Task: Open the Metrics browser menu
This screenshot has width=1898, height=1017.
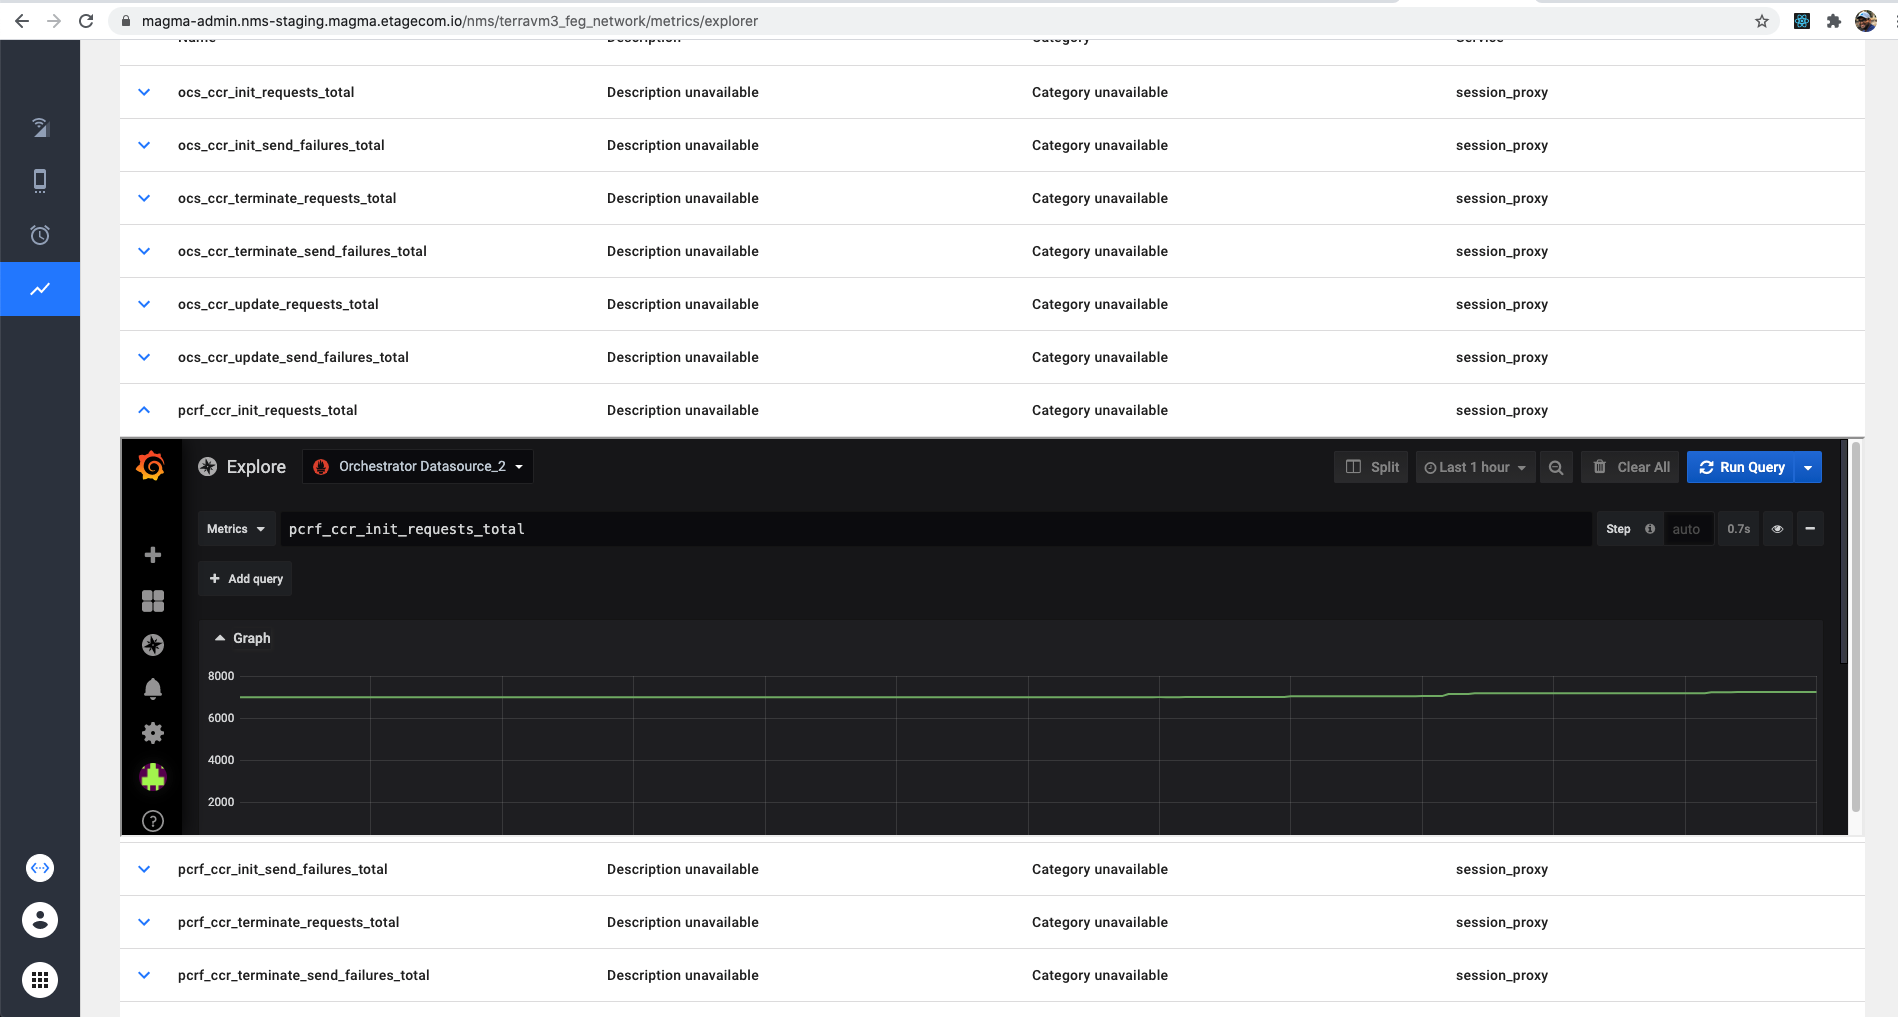Action: [236, 529]
